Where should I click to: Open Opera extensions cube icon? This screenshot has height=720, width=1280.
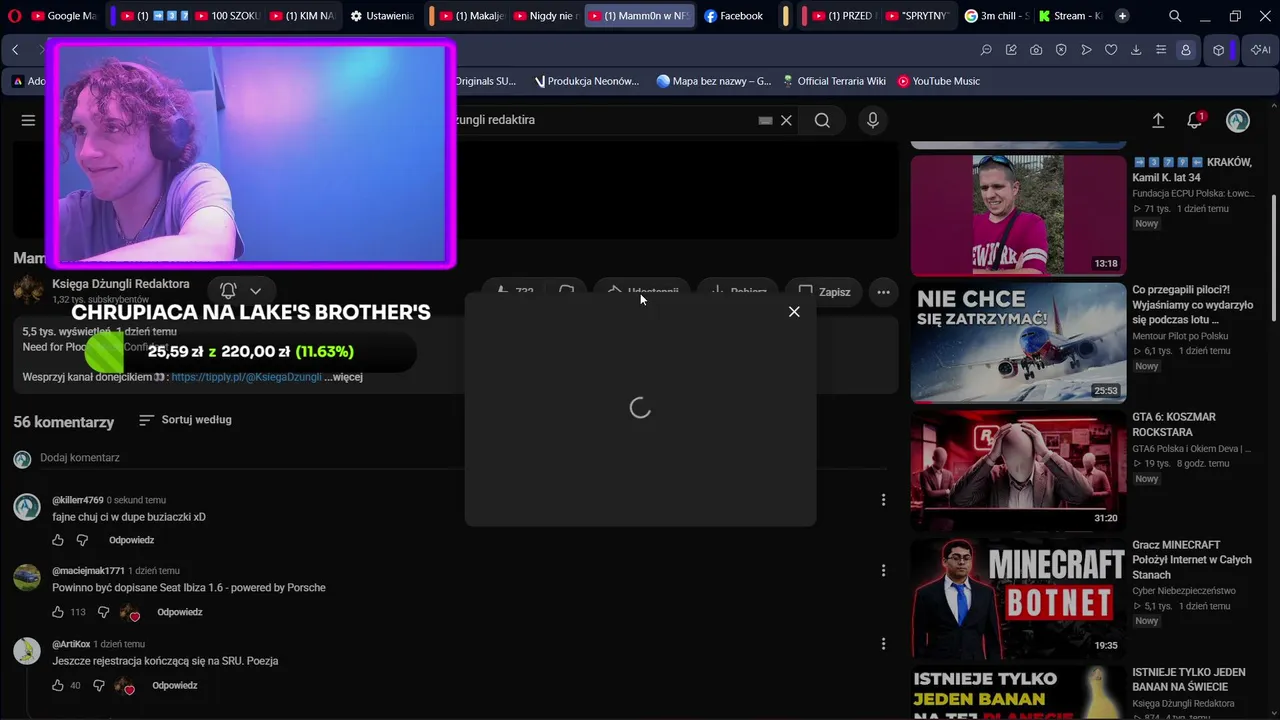click(x=1219, y=50)
